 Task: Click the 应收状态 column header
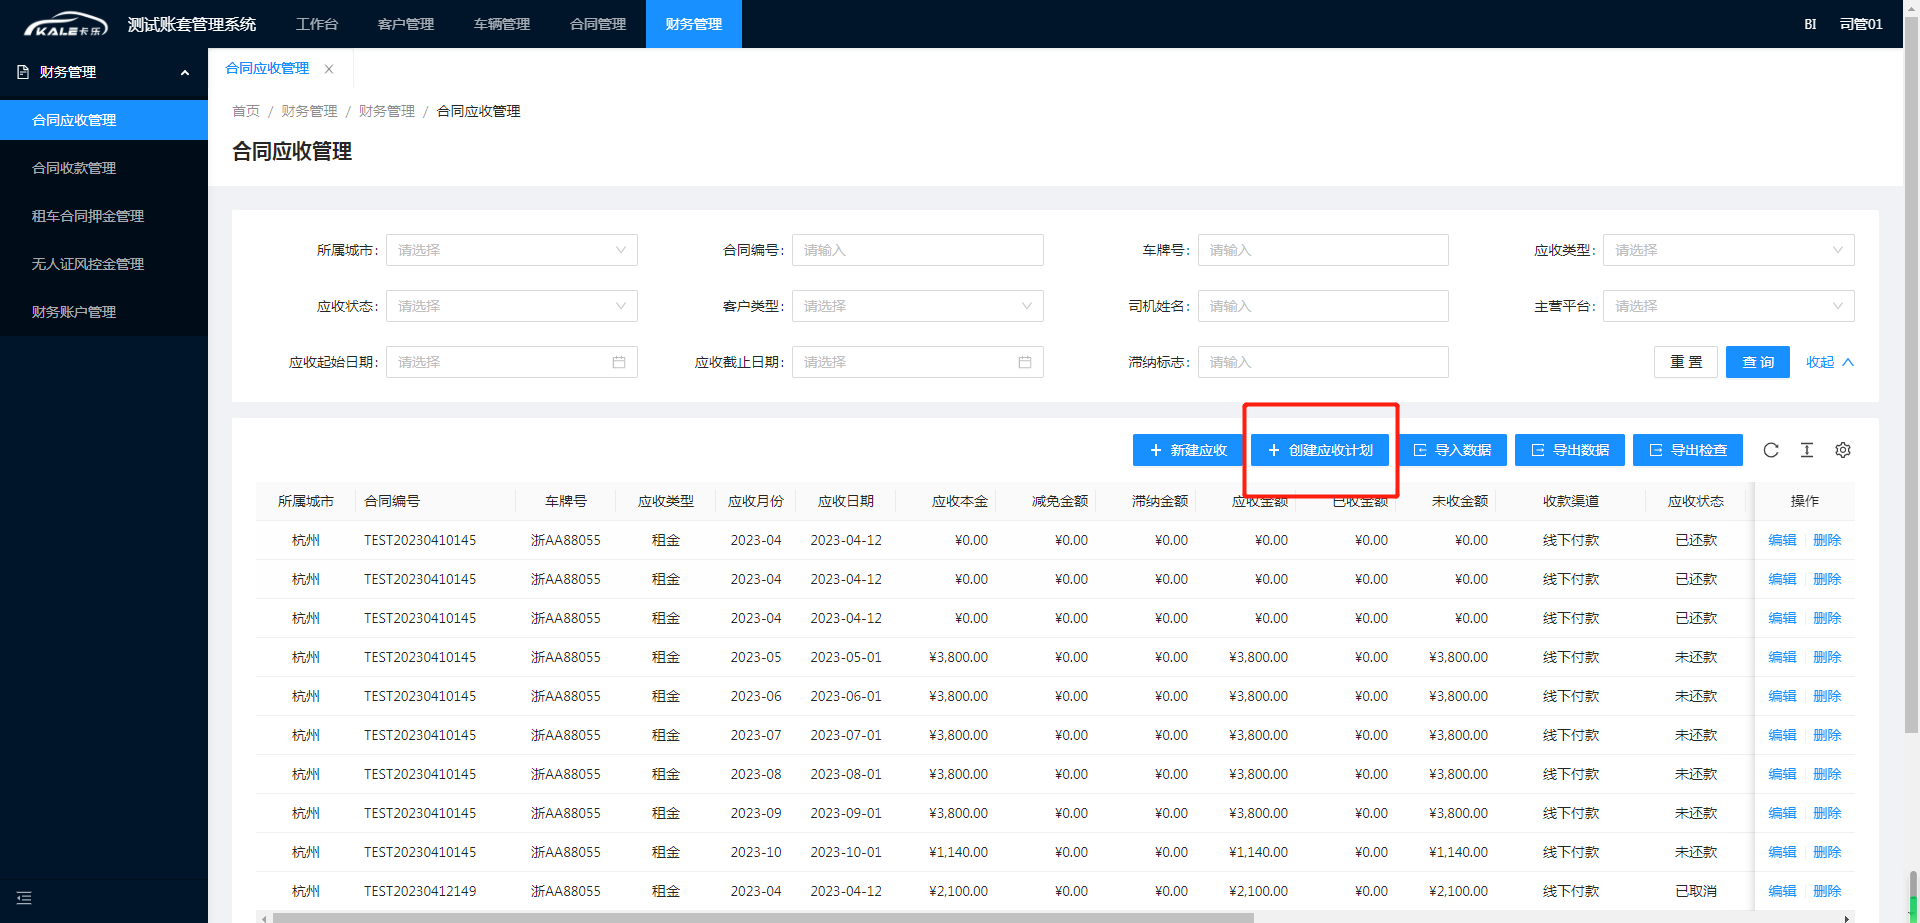click(1696, 501)
